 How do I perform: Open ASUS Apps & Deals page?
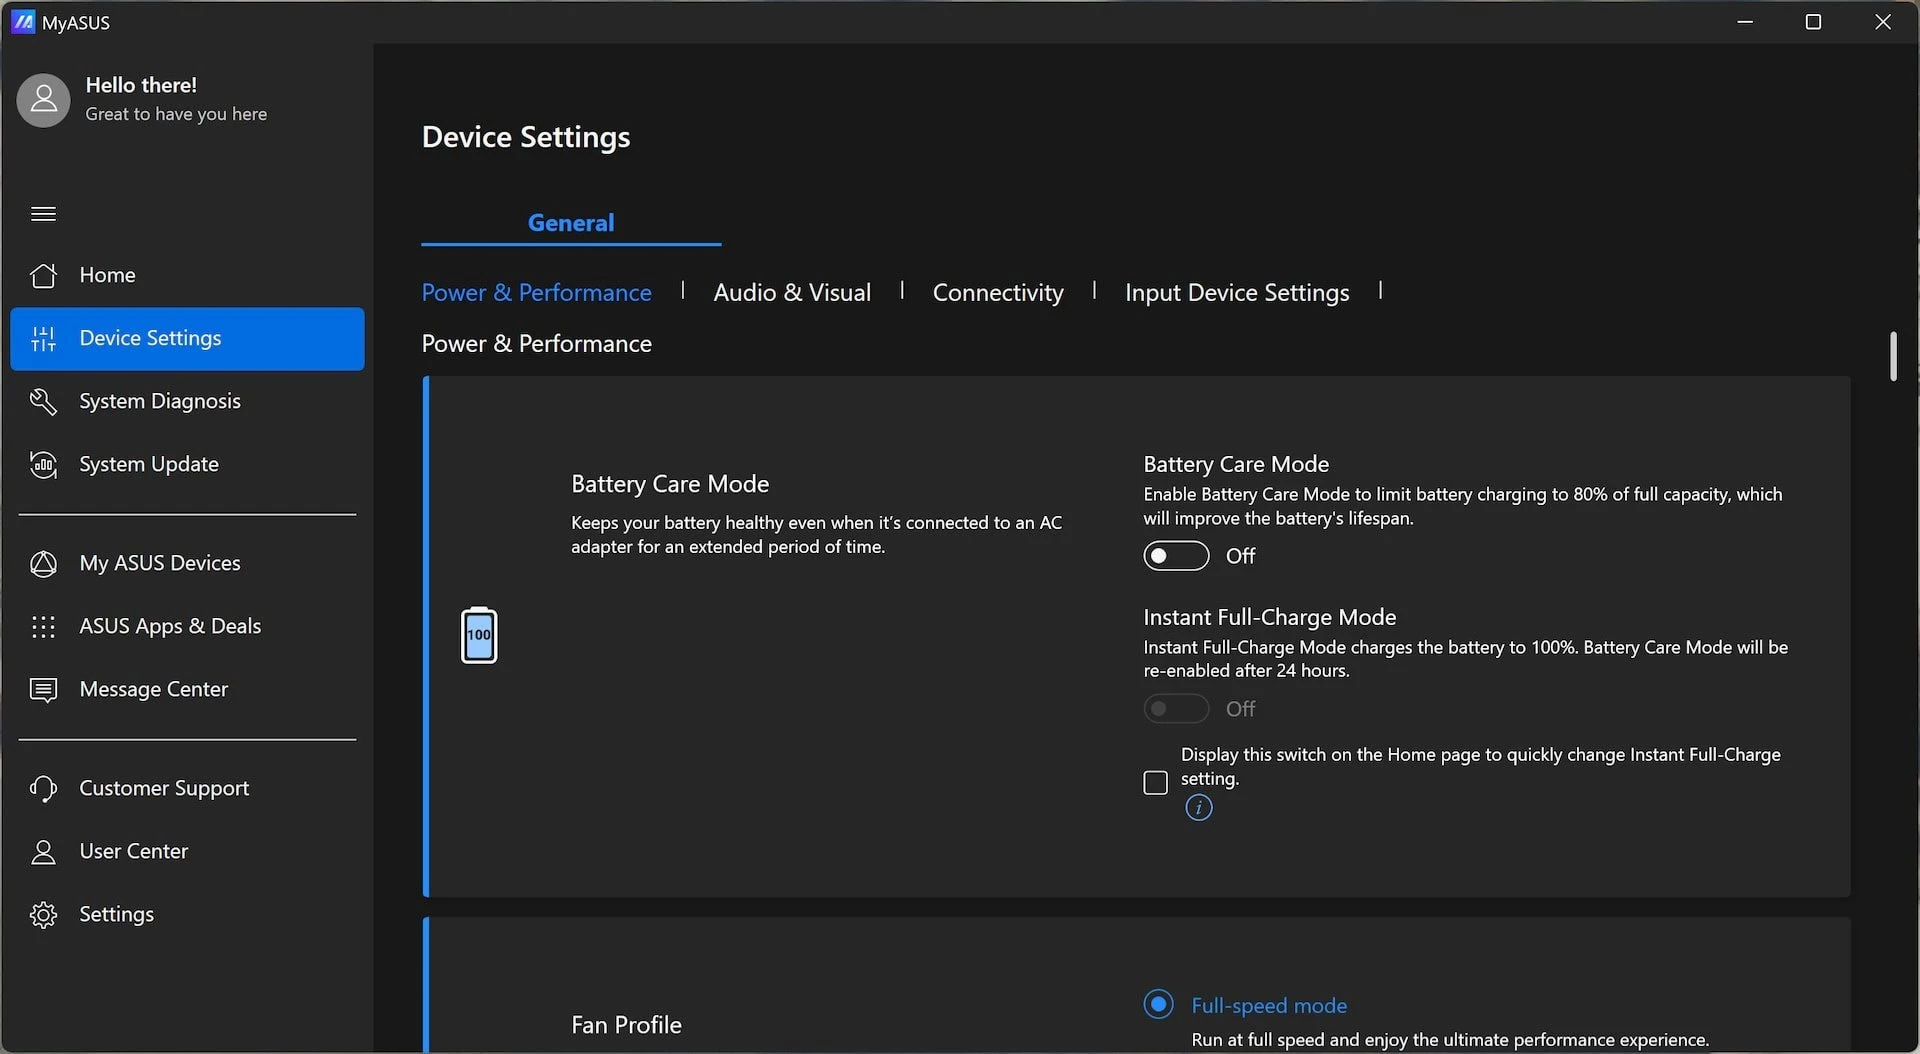pos(187,627)
